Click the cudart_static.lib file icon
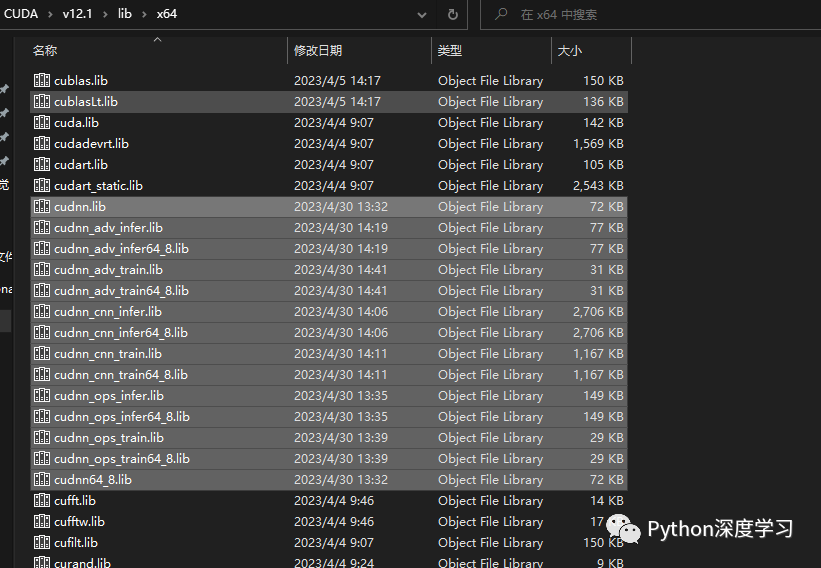Image resolution: width=821 pixels, height=568 pixels. point(42,185)
